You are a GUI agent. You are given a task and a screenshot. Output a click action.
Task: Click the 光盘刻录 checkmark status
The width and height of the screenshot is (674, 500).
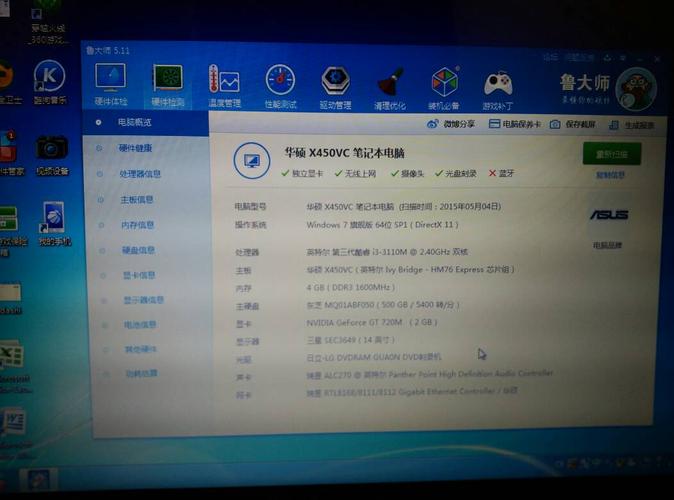coord(455,174)
